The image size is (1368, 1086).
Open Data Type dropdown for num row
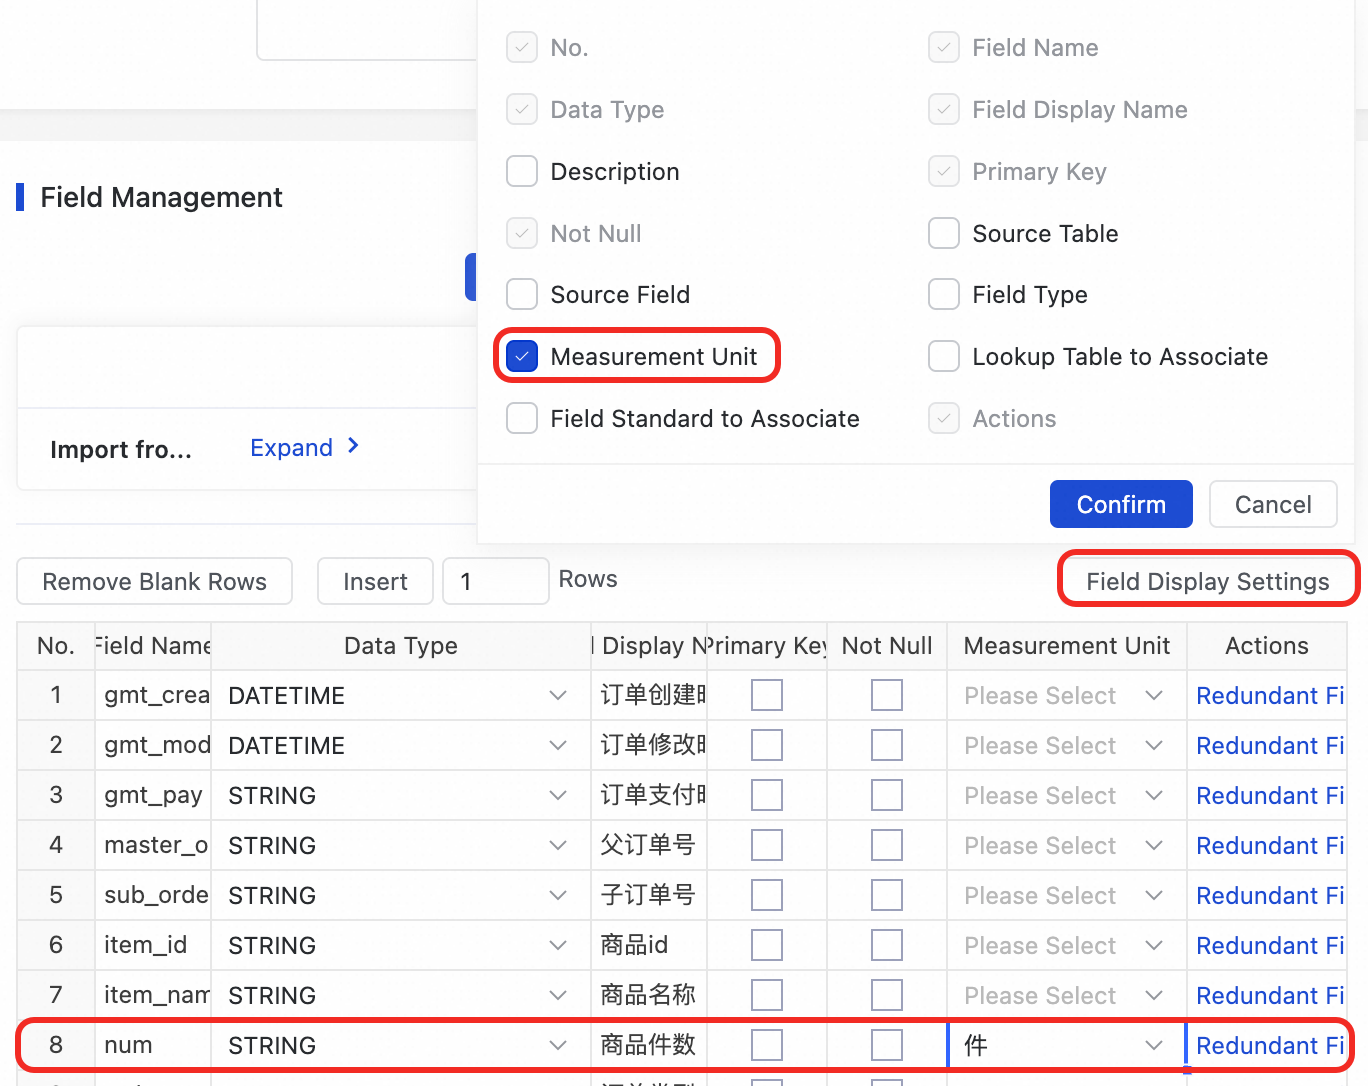(400, 1045)
